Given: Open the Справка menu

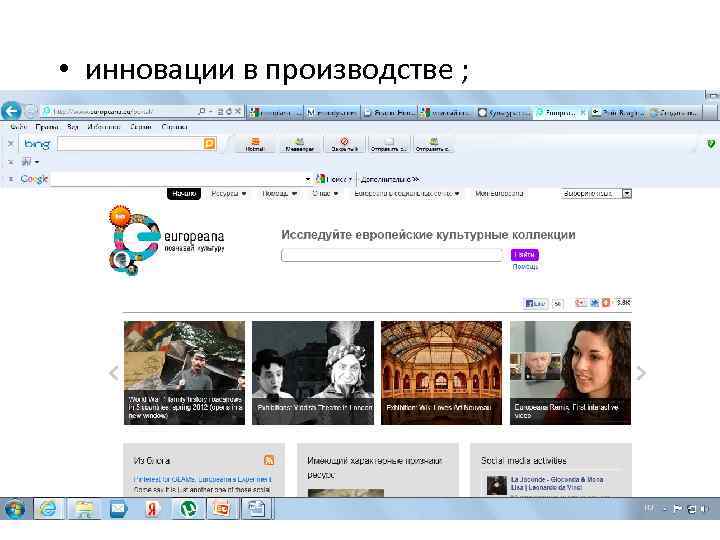Looking at the screenshot, I should 174,127.
